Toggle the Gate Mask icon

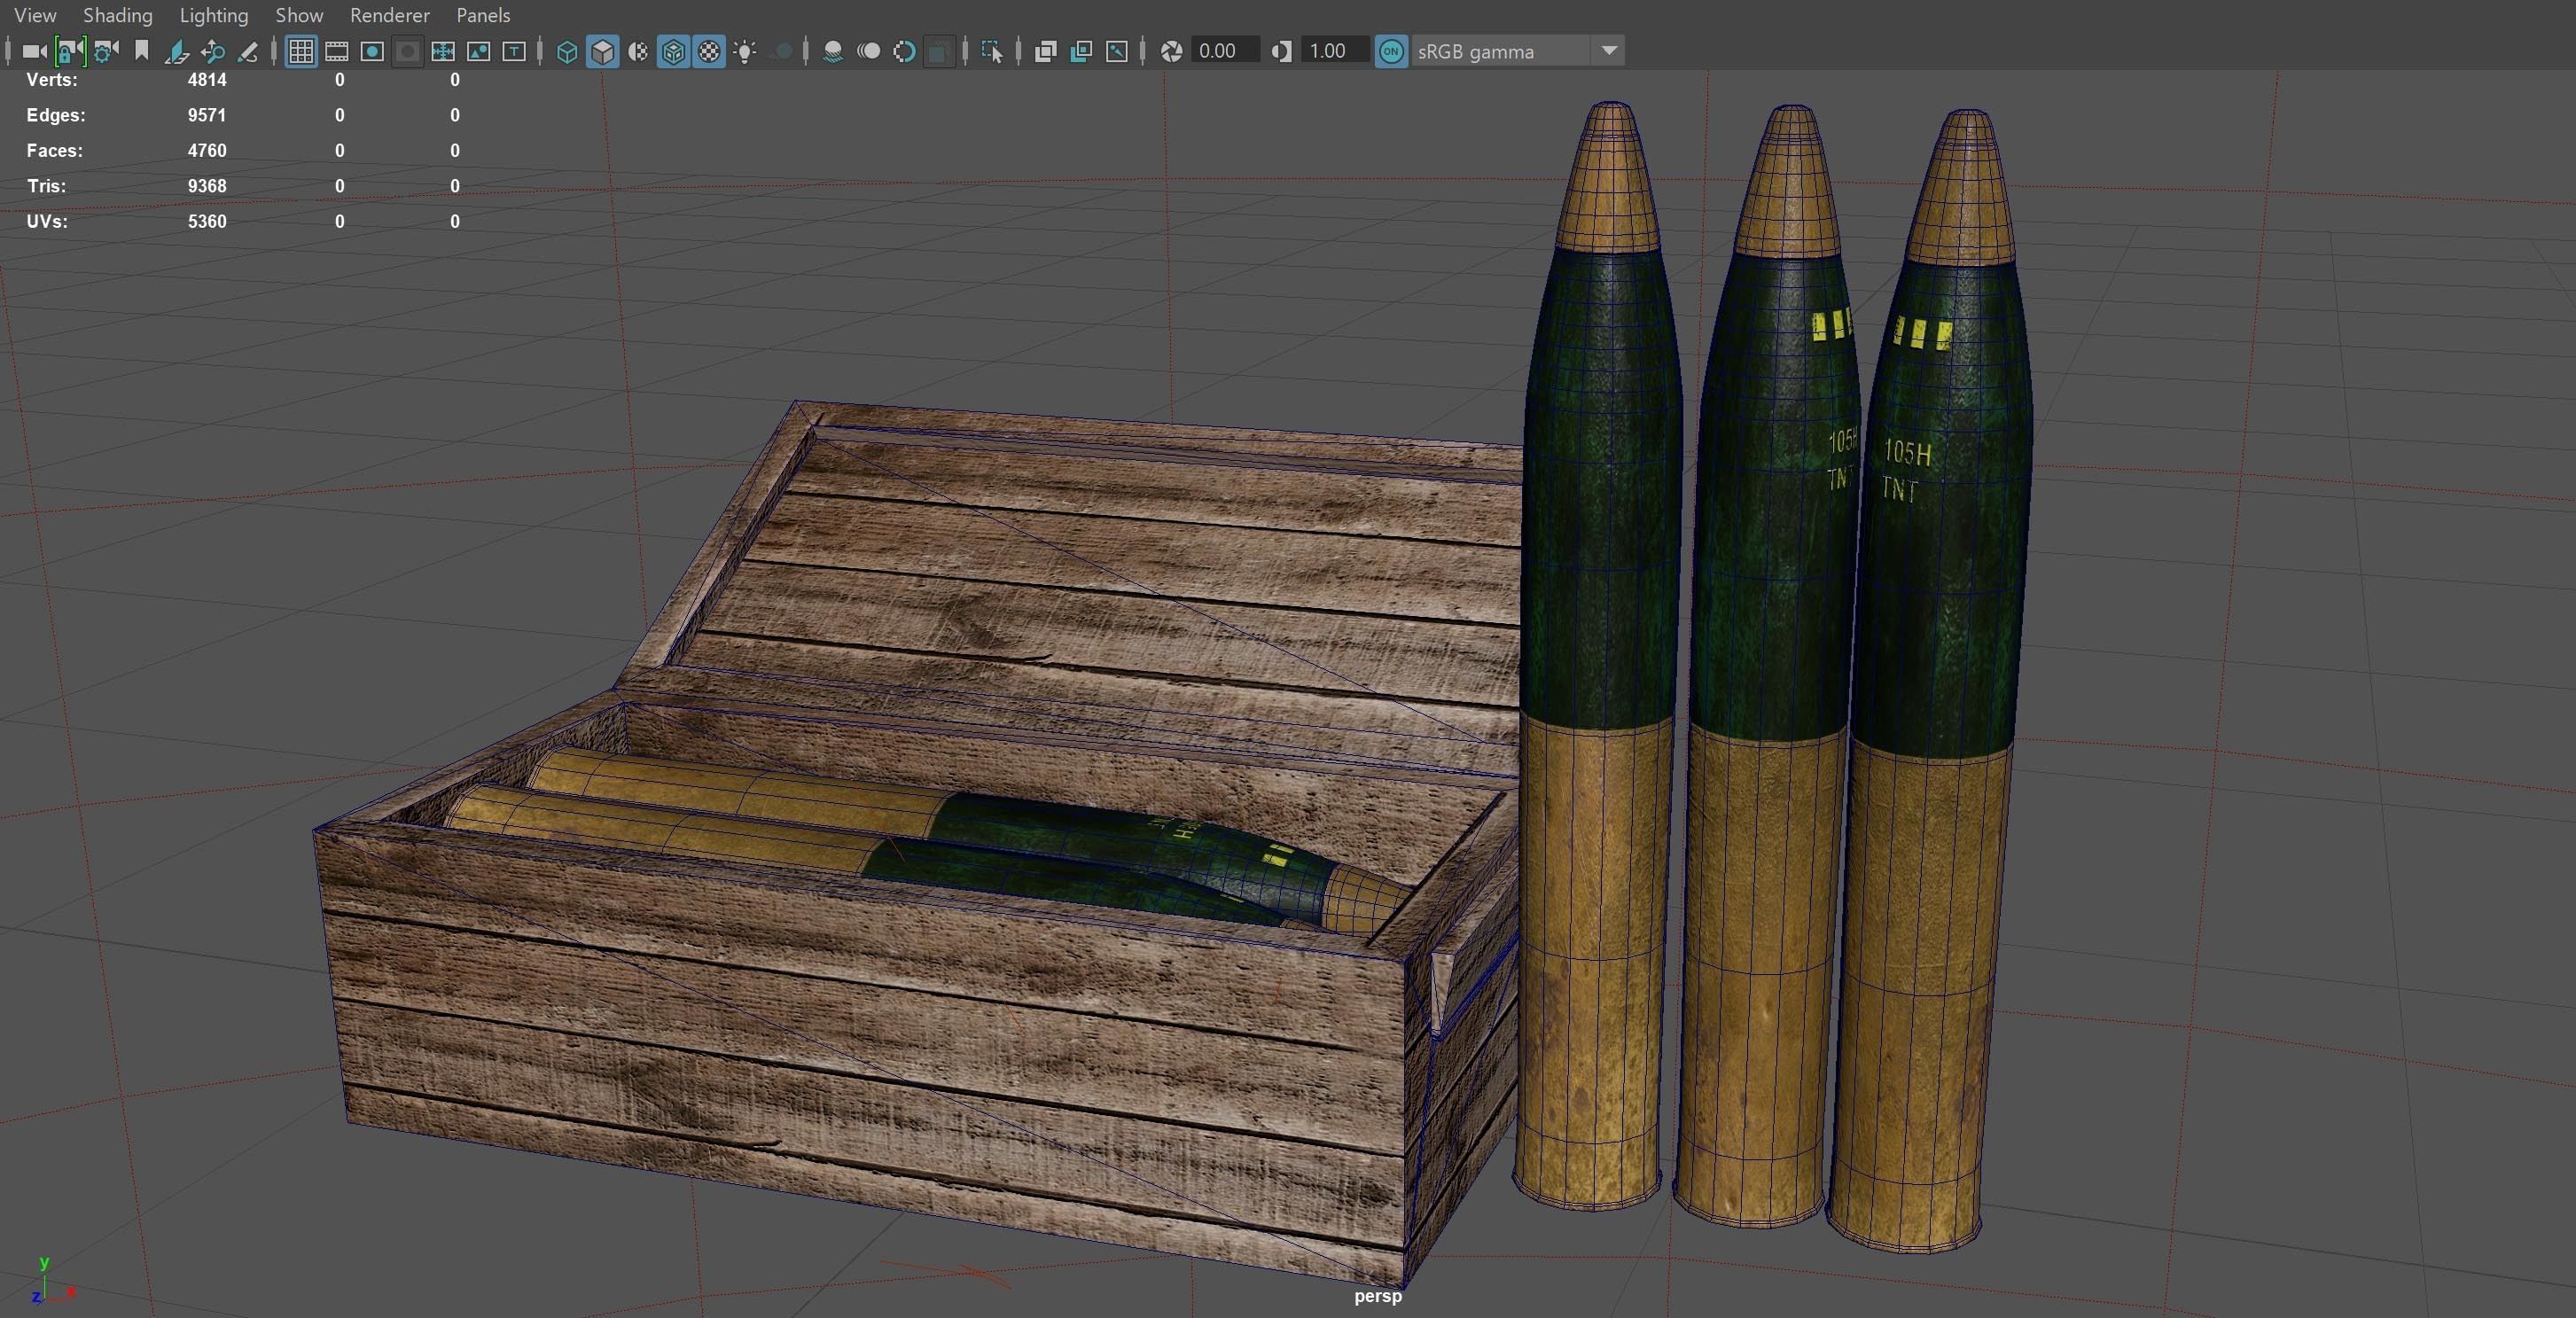(407, 51)
